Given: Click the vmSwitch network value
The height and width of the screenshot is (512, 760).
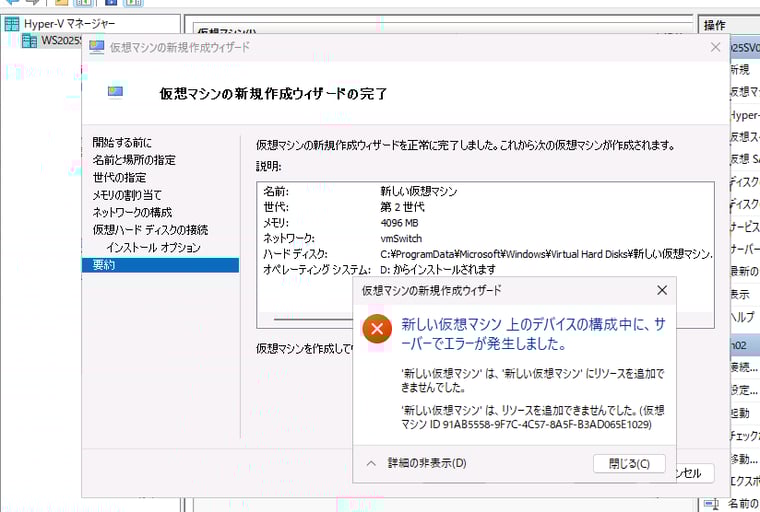Looking at the screenshot, I should tap(401, 239).
